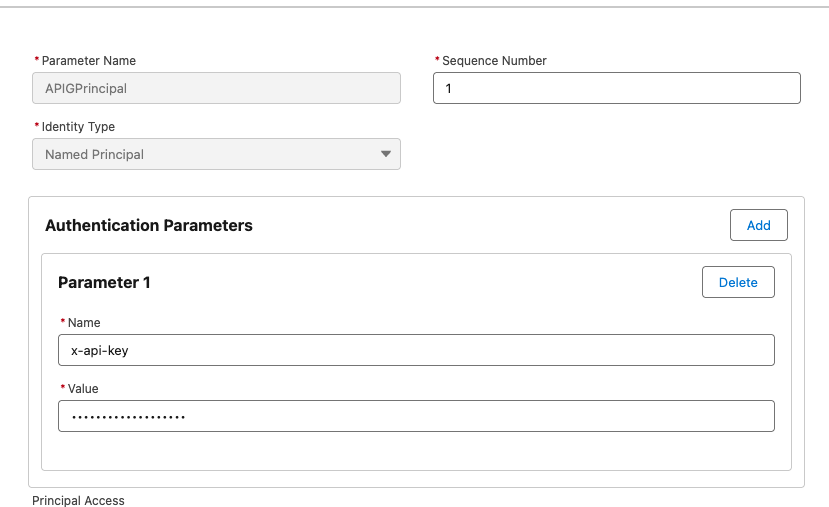Click the APIGPrincipal Parameter Name field

click(x=216, y=88)
